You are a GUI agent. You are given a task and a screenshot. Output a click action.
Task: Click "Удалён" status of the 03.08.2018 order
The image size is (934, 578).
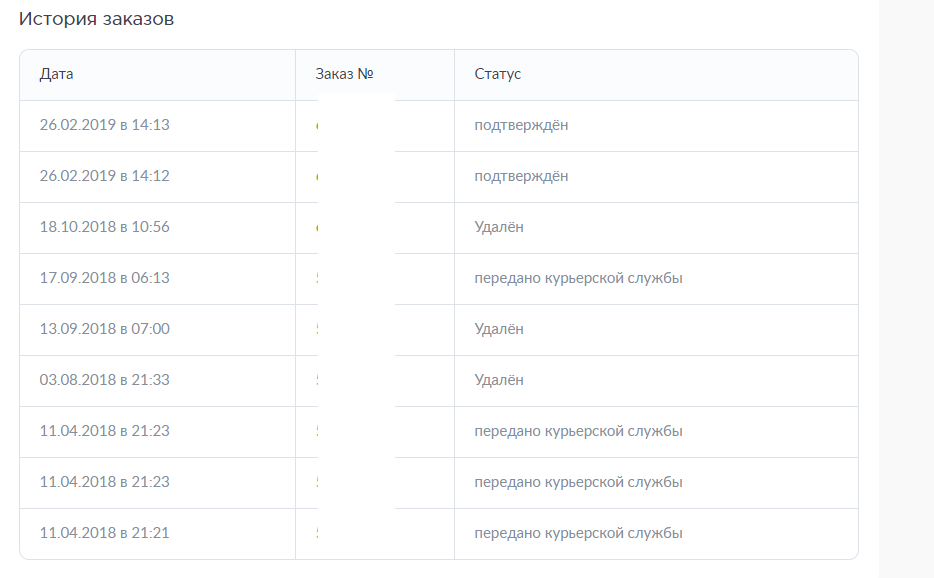click(x=499, y=380)
